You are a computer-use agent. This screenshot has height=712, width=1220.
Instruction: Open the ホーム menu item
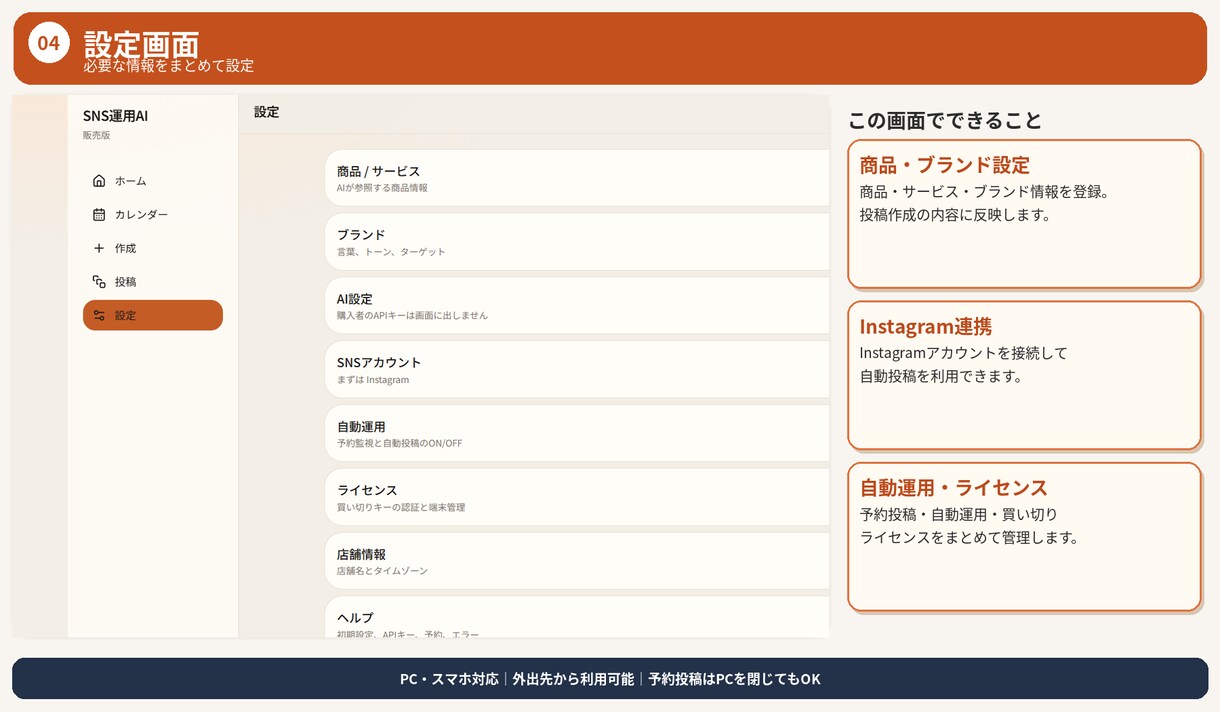tap(153, 181)
